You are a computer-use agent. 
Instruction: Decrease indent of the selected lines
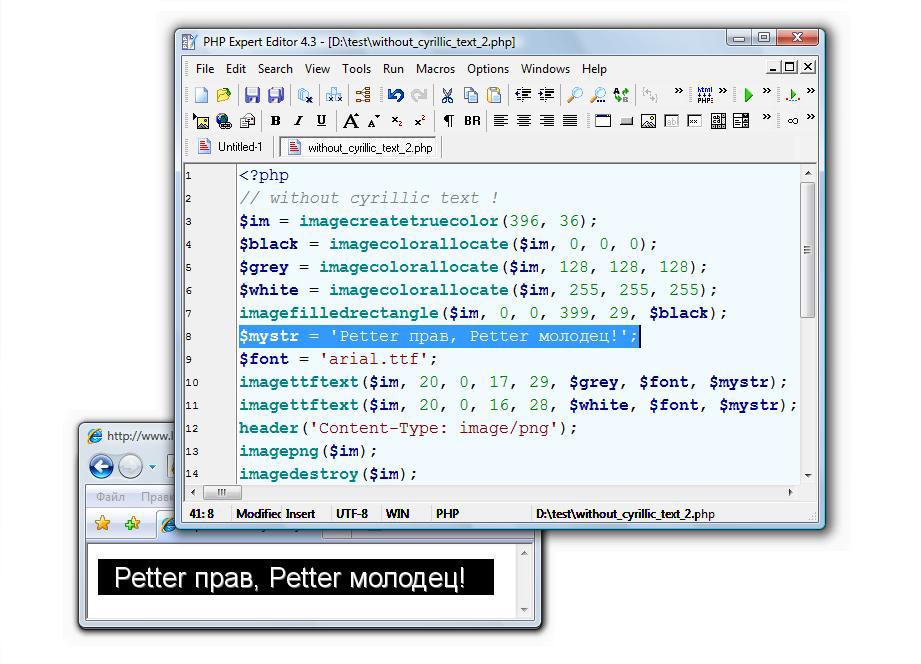[523, 95]
